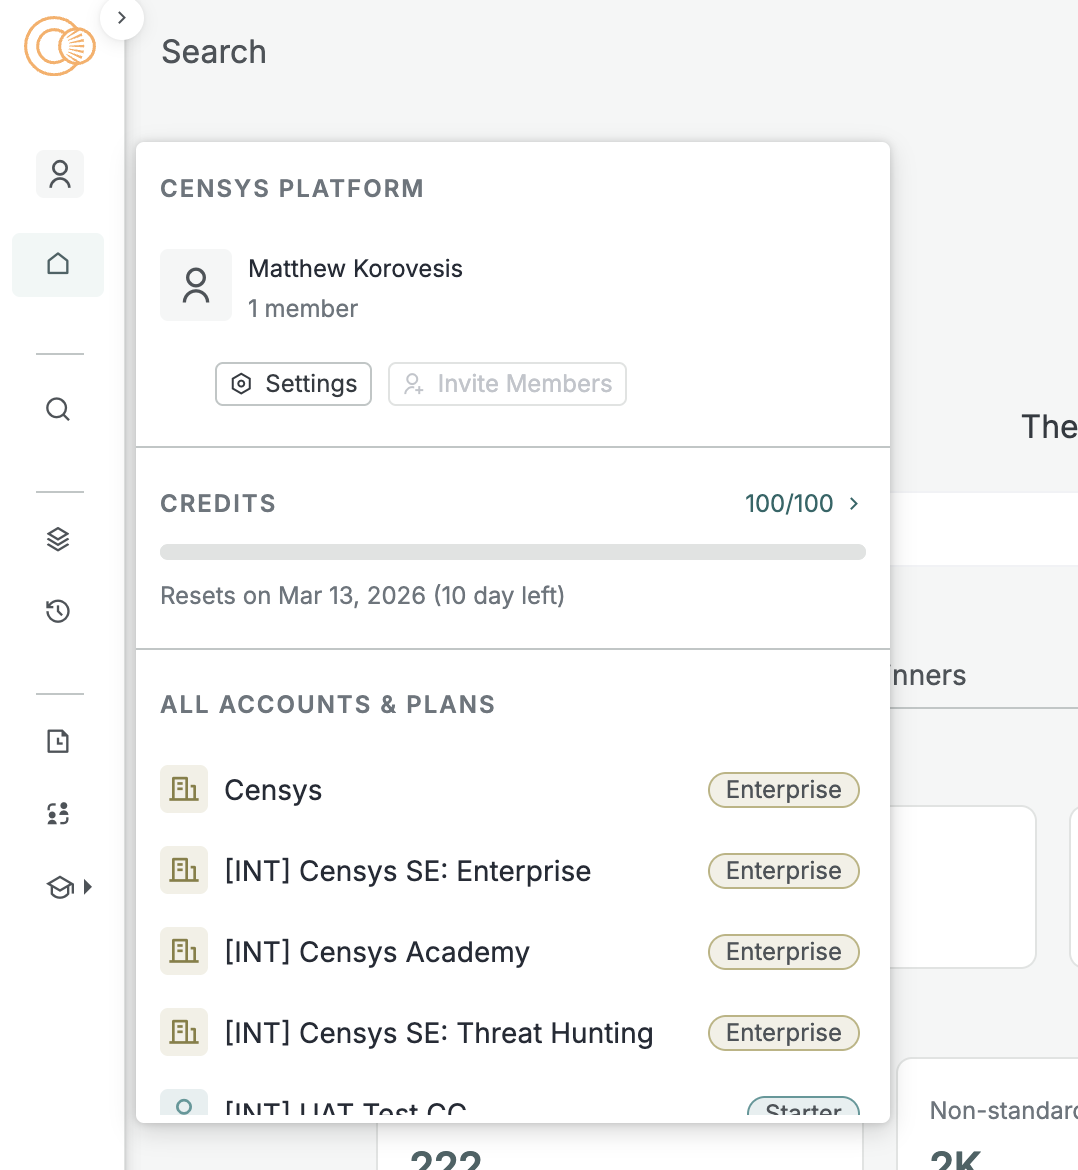The height and width of the screenshot is (1170, 1078).
Task: Go to Home via the house icon
Action: point(58,264)
